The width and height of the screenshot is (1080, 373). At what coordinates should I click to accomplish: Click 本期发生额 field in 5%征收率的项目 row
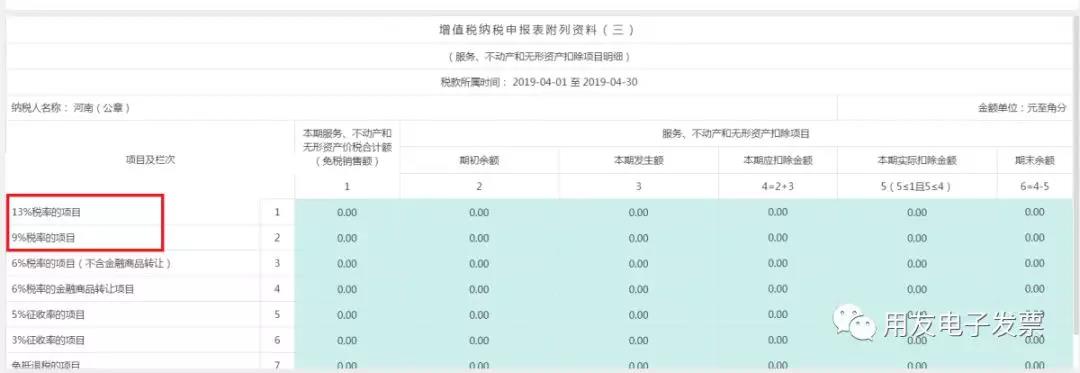click(638, 315)
